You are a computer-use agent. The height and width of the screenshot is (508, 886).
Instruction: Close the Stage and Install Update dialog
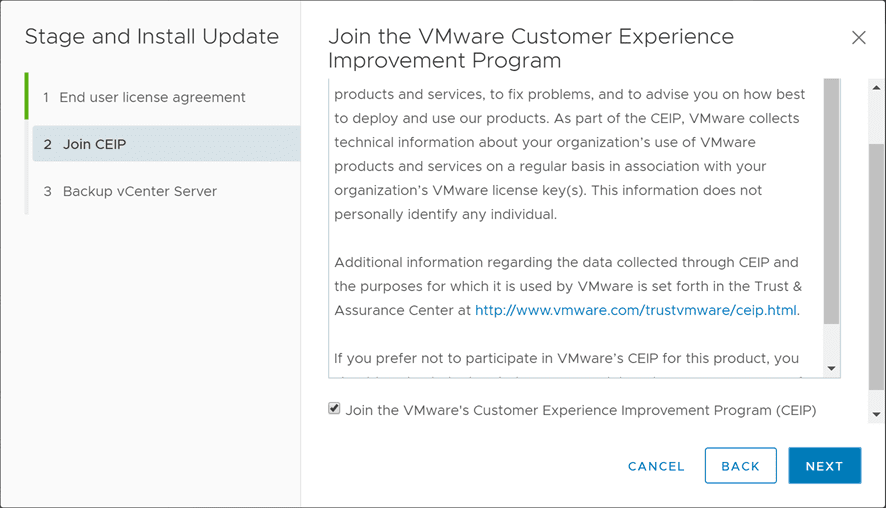[858, 38]
